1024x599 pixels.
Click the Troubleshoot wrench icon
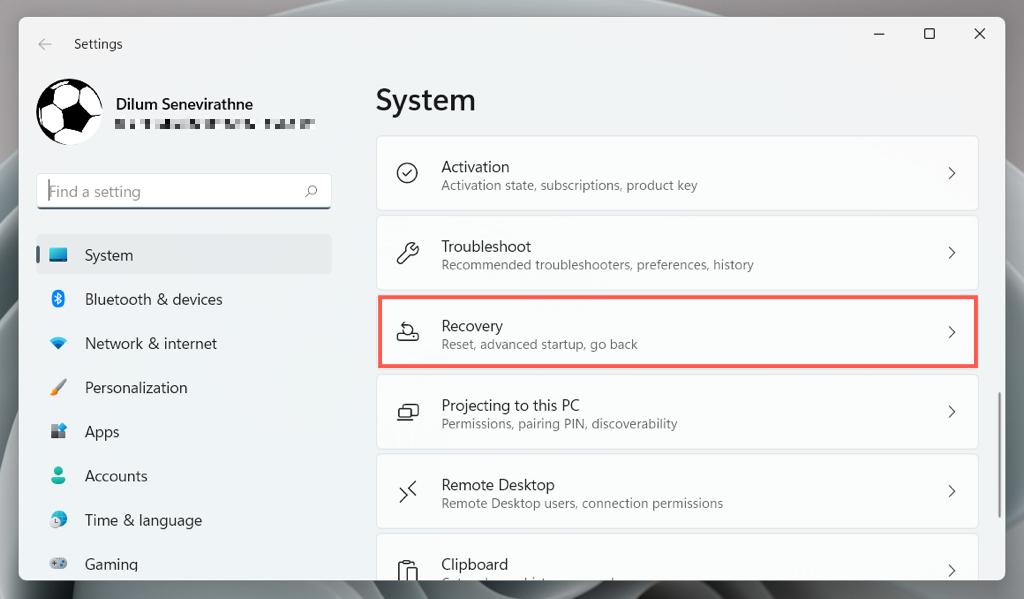pos(407,253)
